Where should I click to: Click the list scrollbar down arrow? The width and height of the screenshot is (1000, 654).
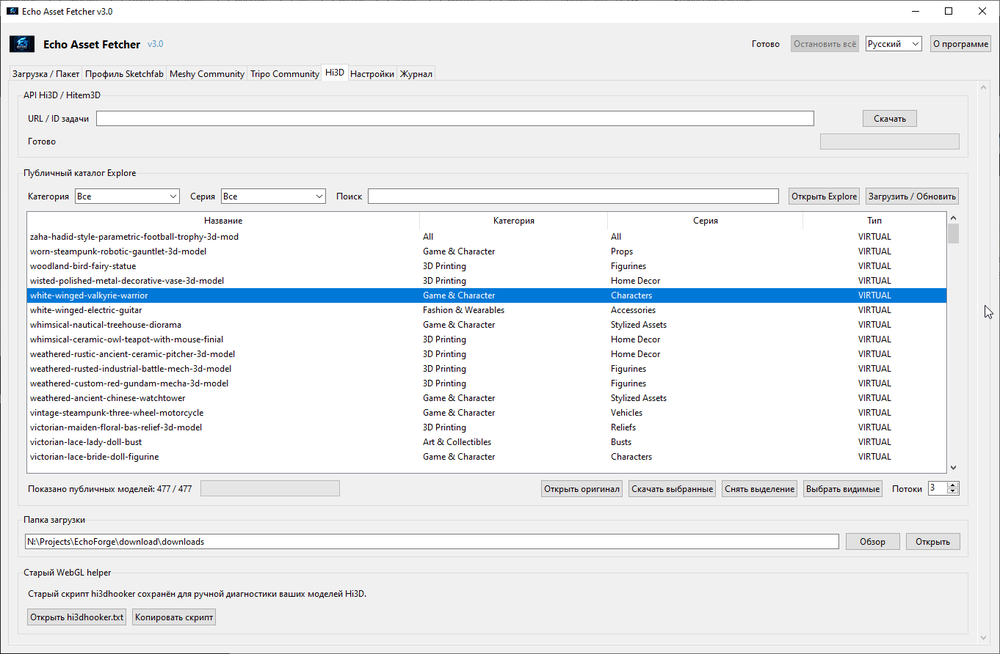953,468
